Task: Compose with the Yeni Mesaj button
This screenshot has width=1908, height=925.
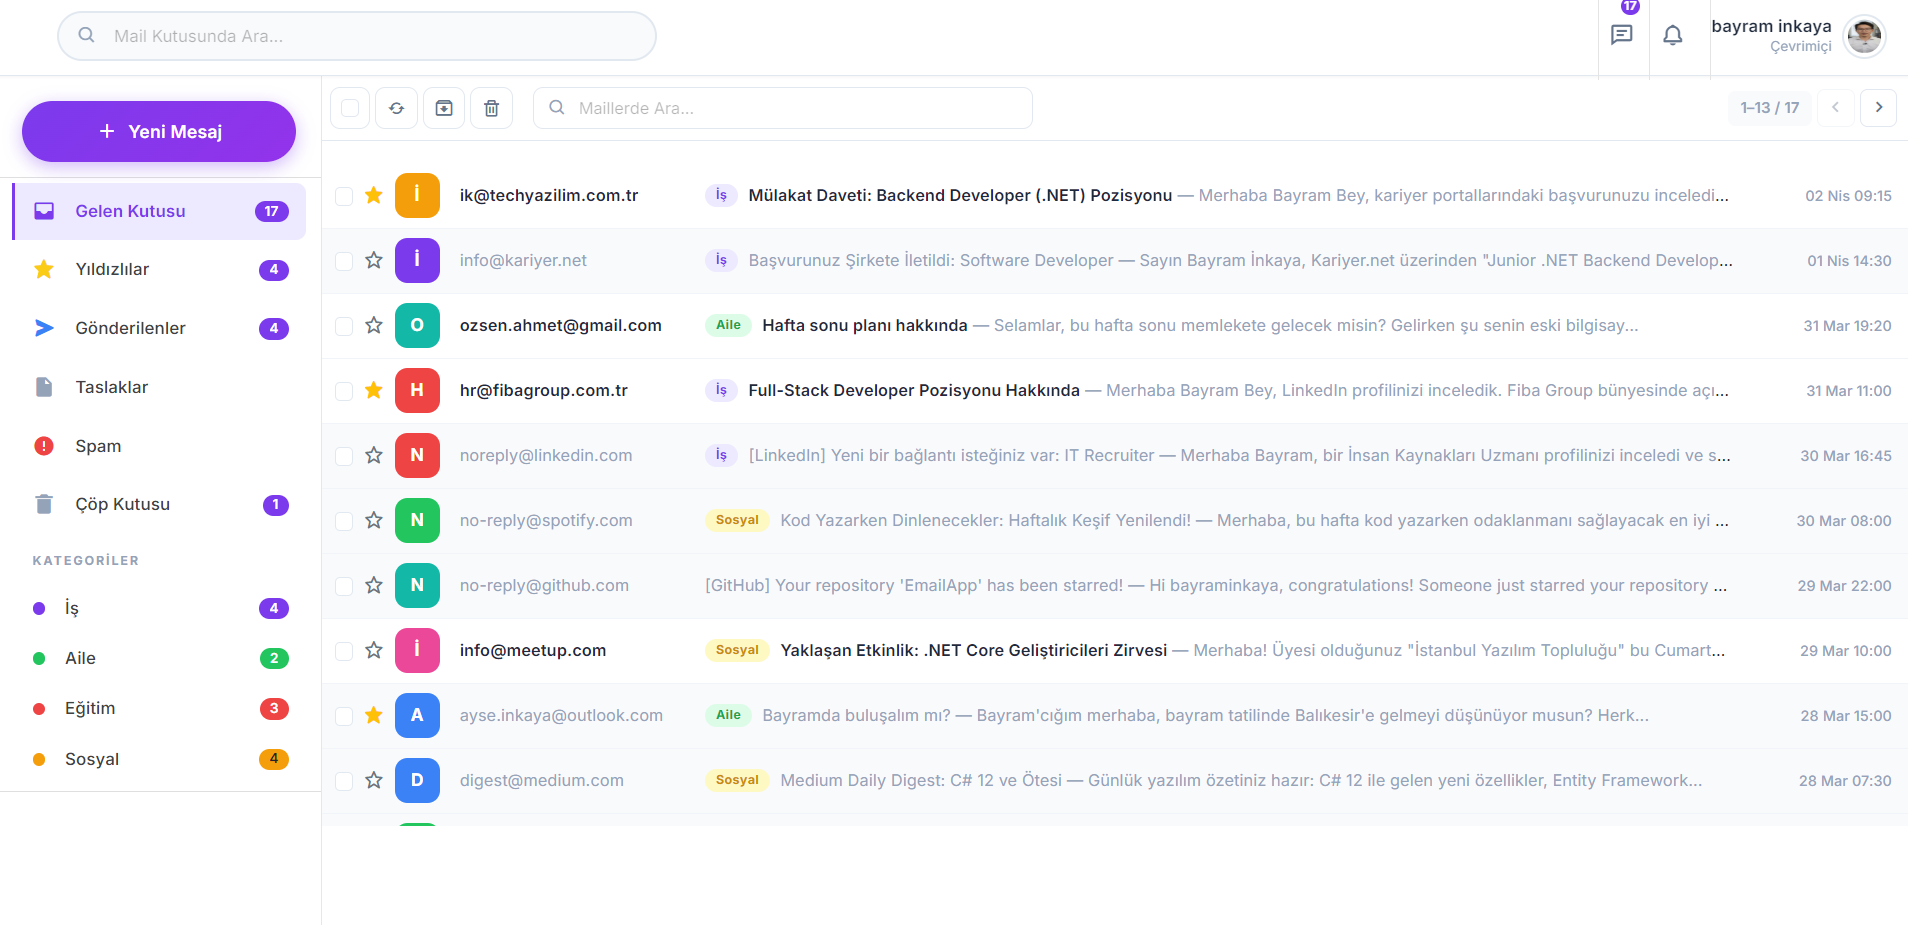Action: pos(159,131)
